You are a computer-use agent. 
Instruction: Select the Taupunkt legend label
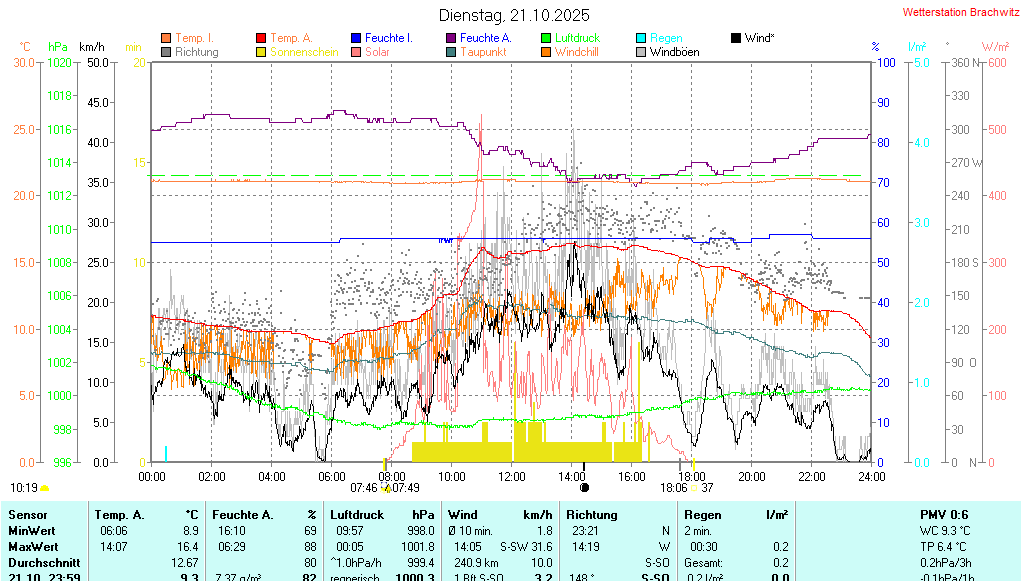pyautogui.click(x=483, y=52)
